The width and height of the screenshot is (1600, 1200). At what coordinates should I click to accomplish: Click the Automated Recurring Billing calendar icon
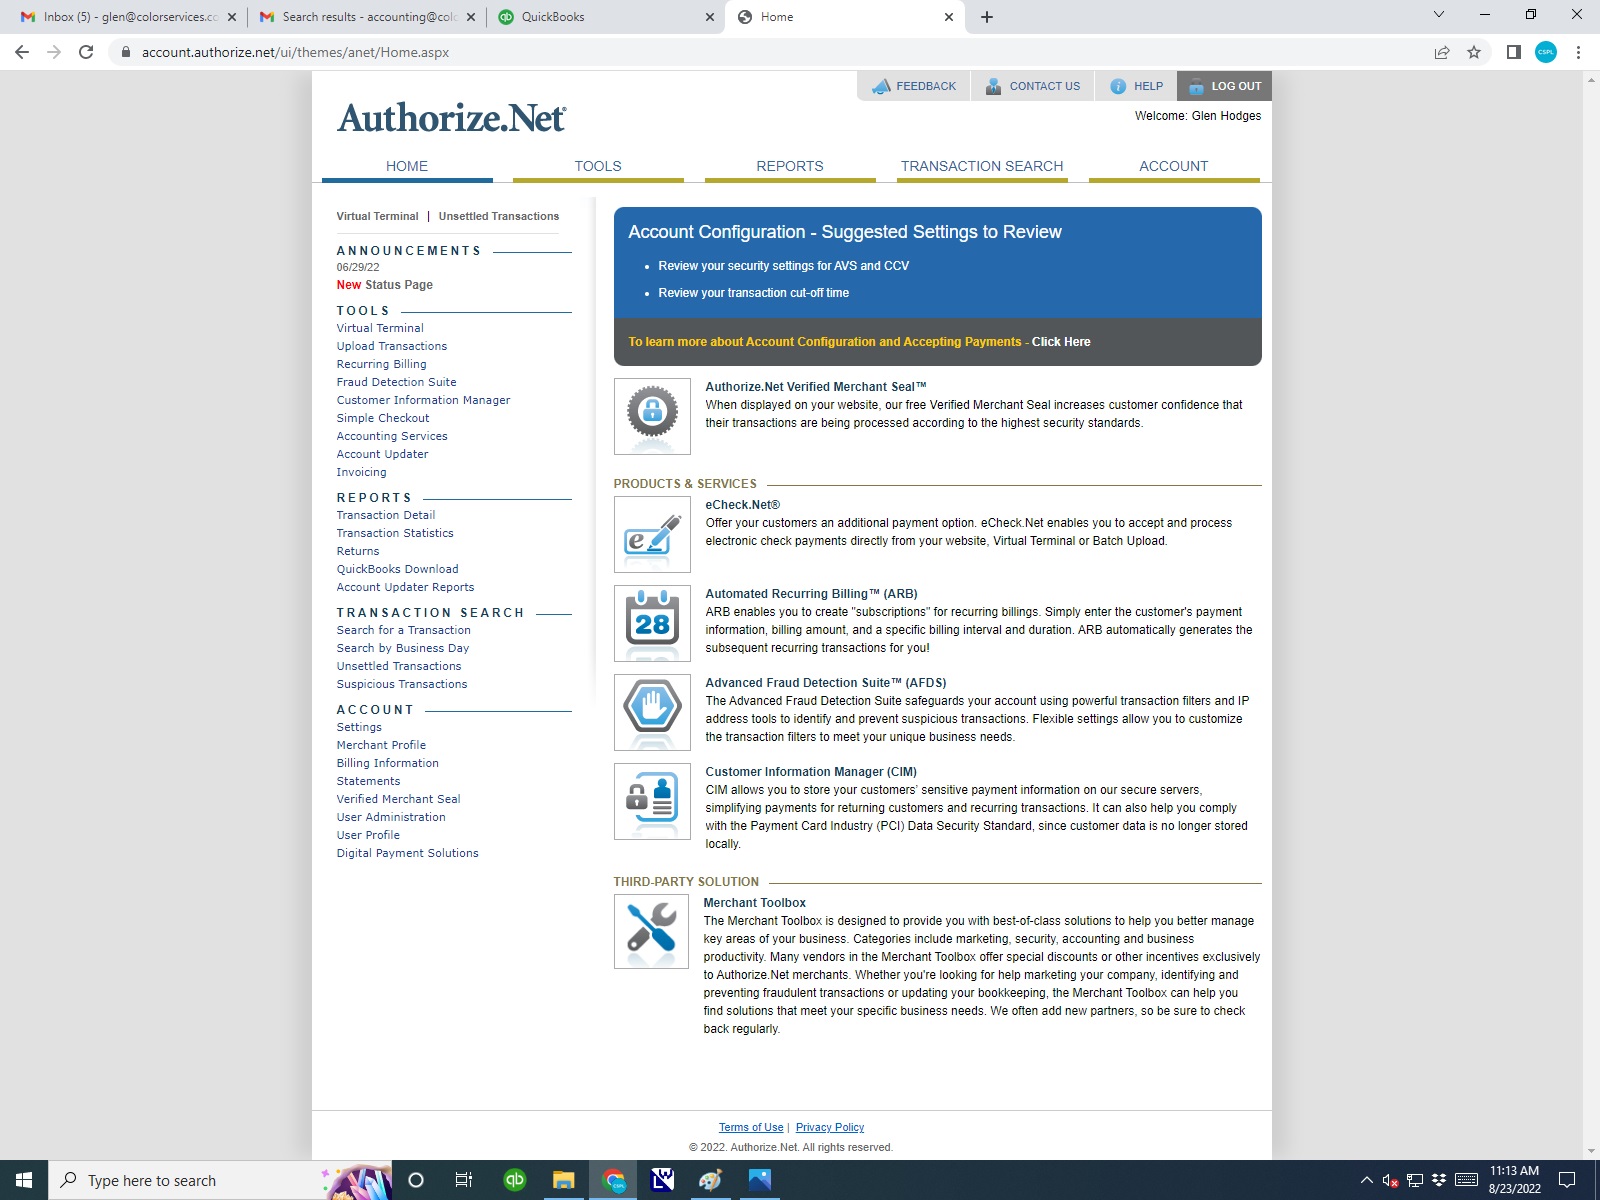(x=652, y=623)
